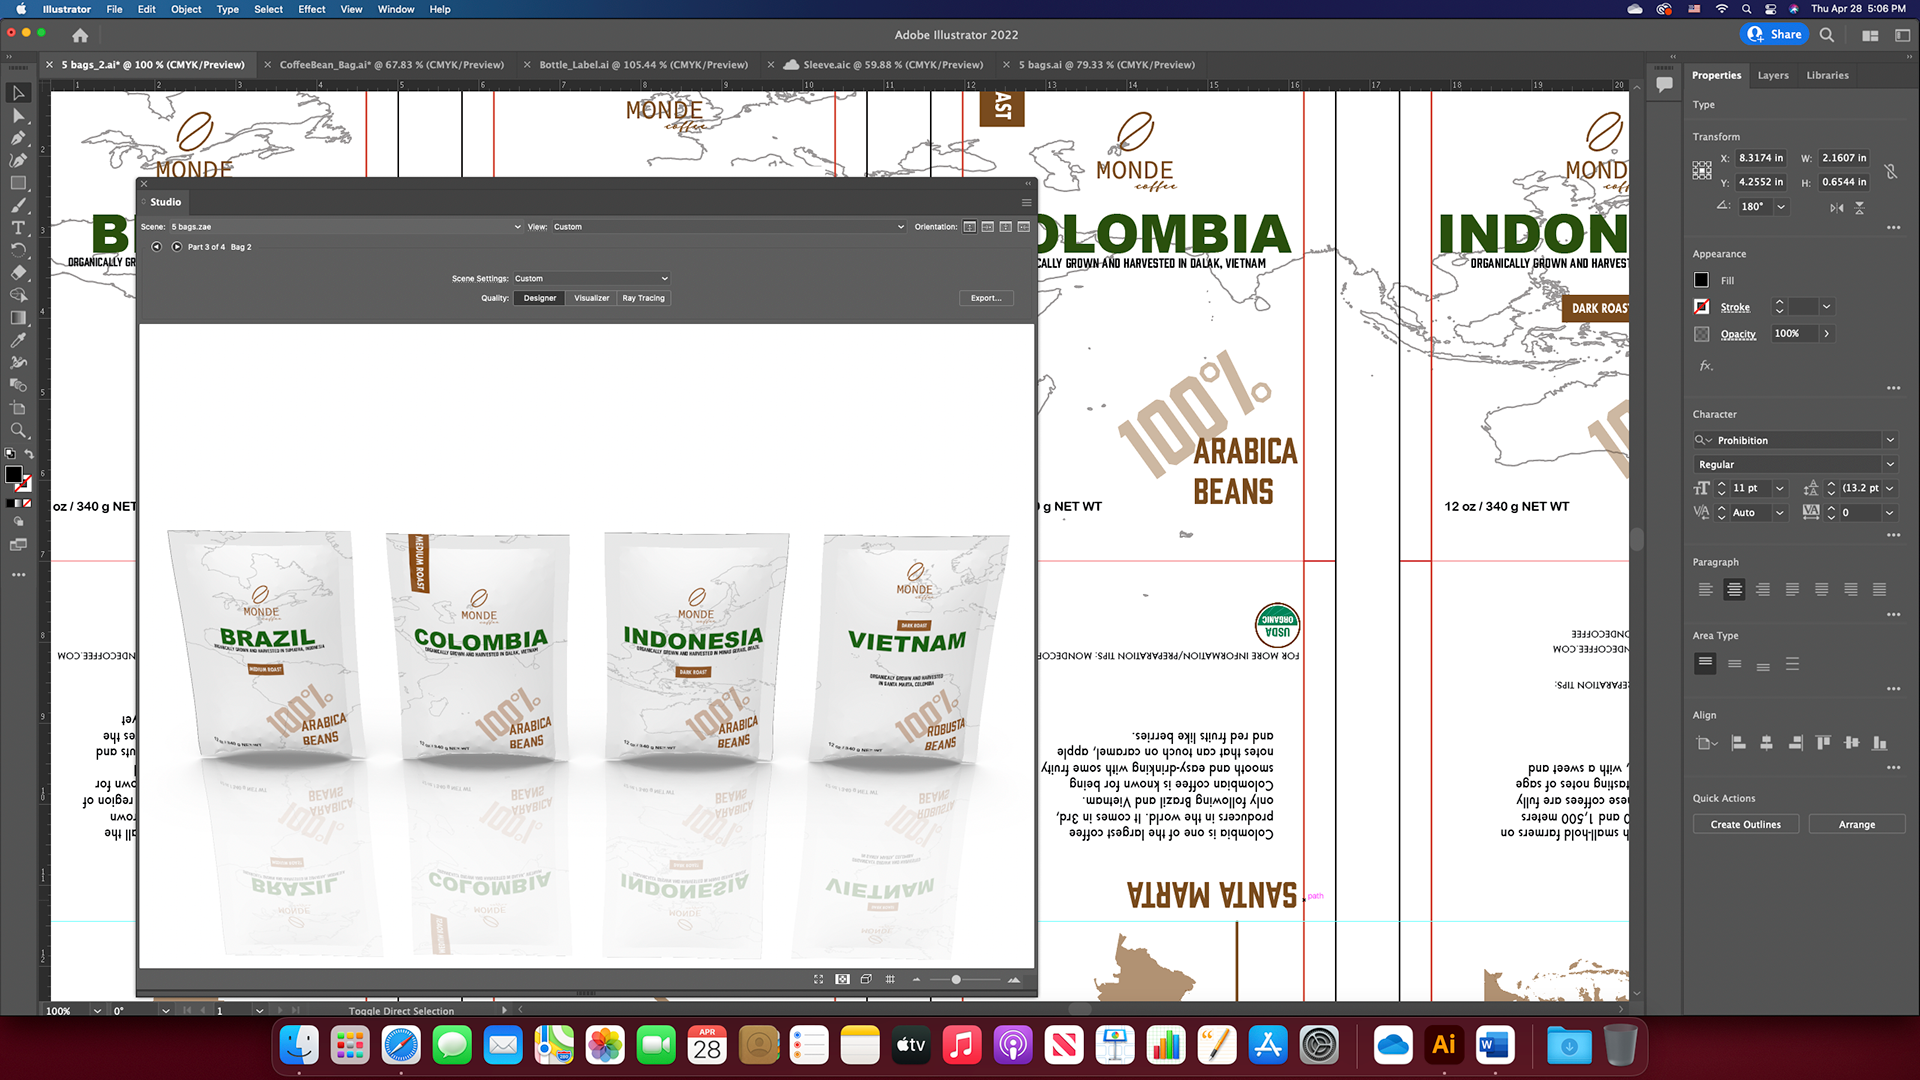Select the Rectangle tool

point(18,183)
